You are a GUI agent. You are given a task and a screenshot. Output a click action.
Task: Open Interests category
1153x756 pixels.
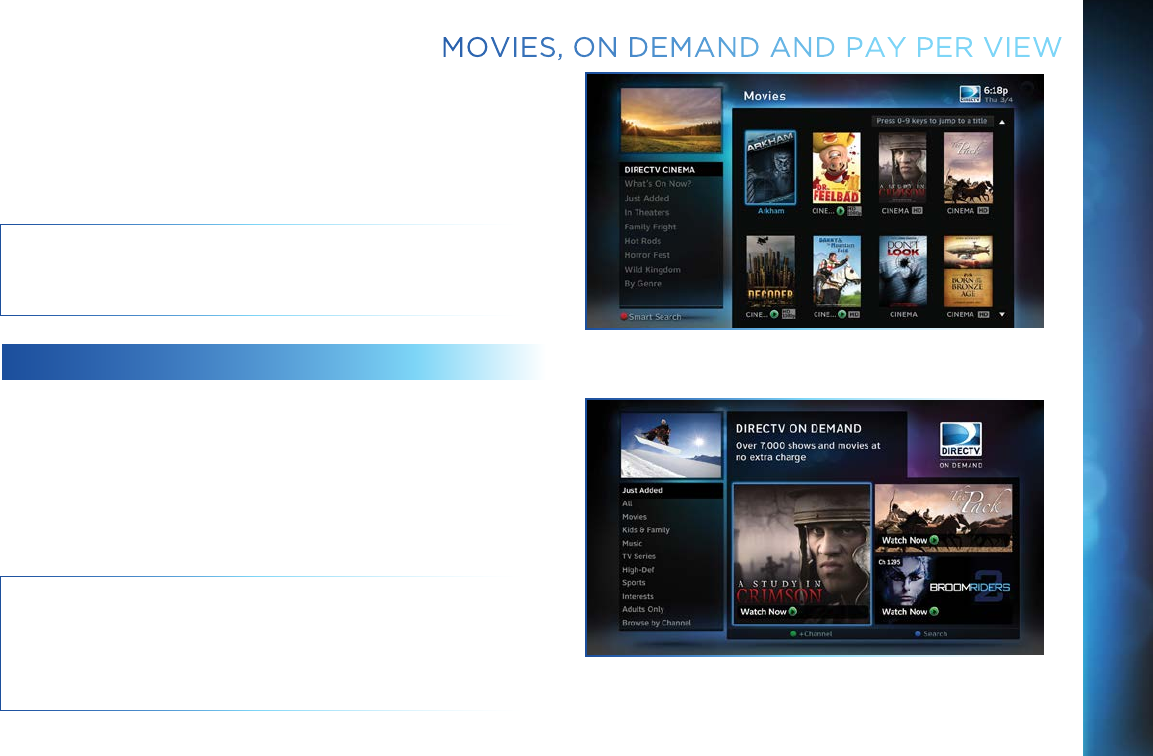(x=638, y=596)
